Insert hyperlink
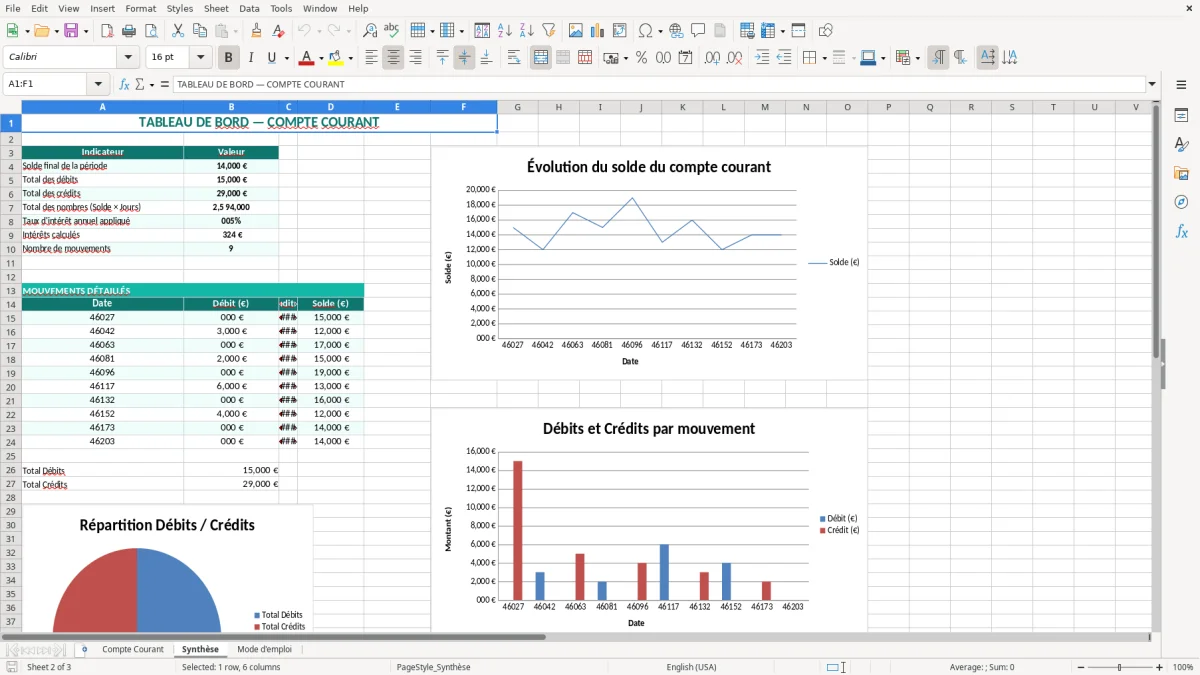Image resolution: width=1200 pixels, height=675 pixels. (676, 31)
